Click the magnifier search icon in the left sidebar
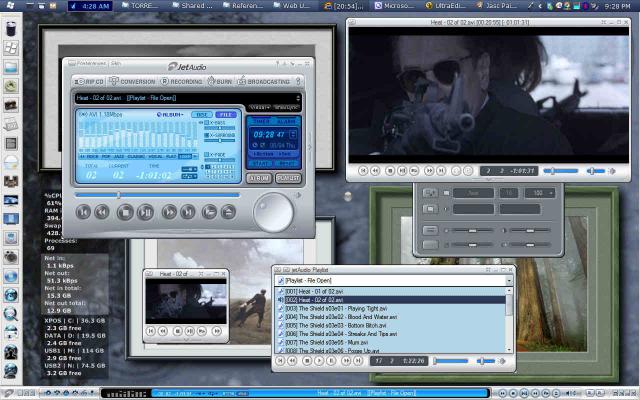The image size is (640, 400). click(11, 314)
